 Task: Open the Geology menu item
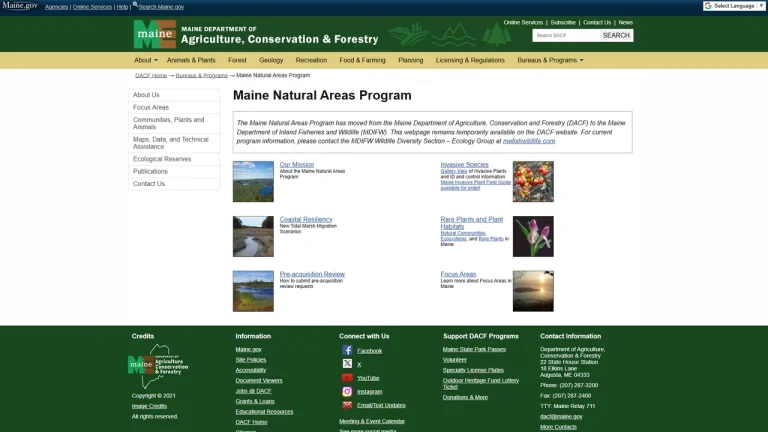pos(271,60)
